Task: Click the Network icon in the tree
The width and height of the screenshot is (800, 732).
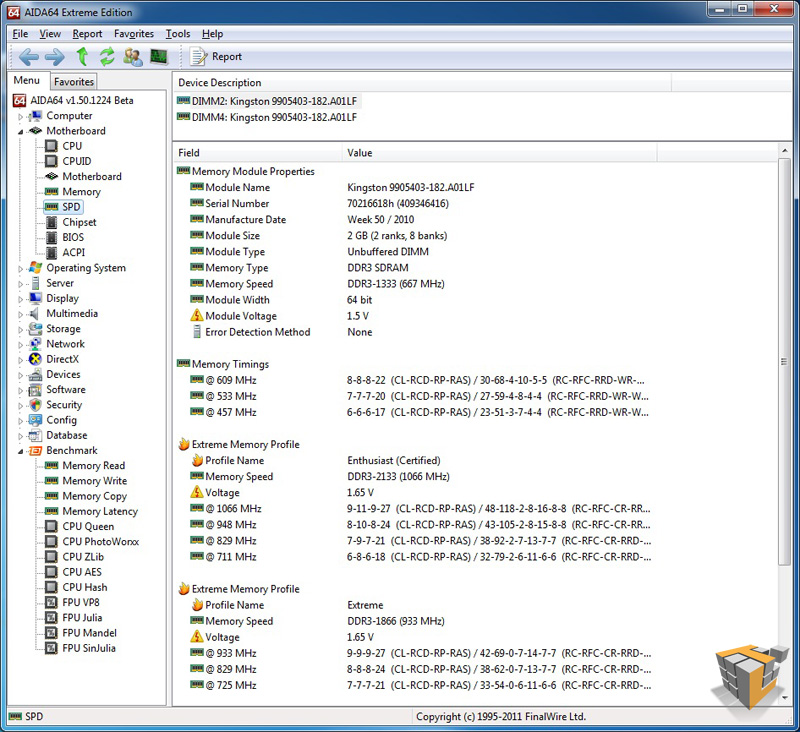Action: click(35, 344)
